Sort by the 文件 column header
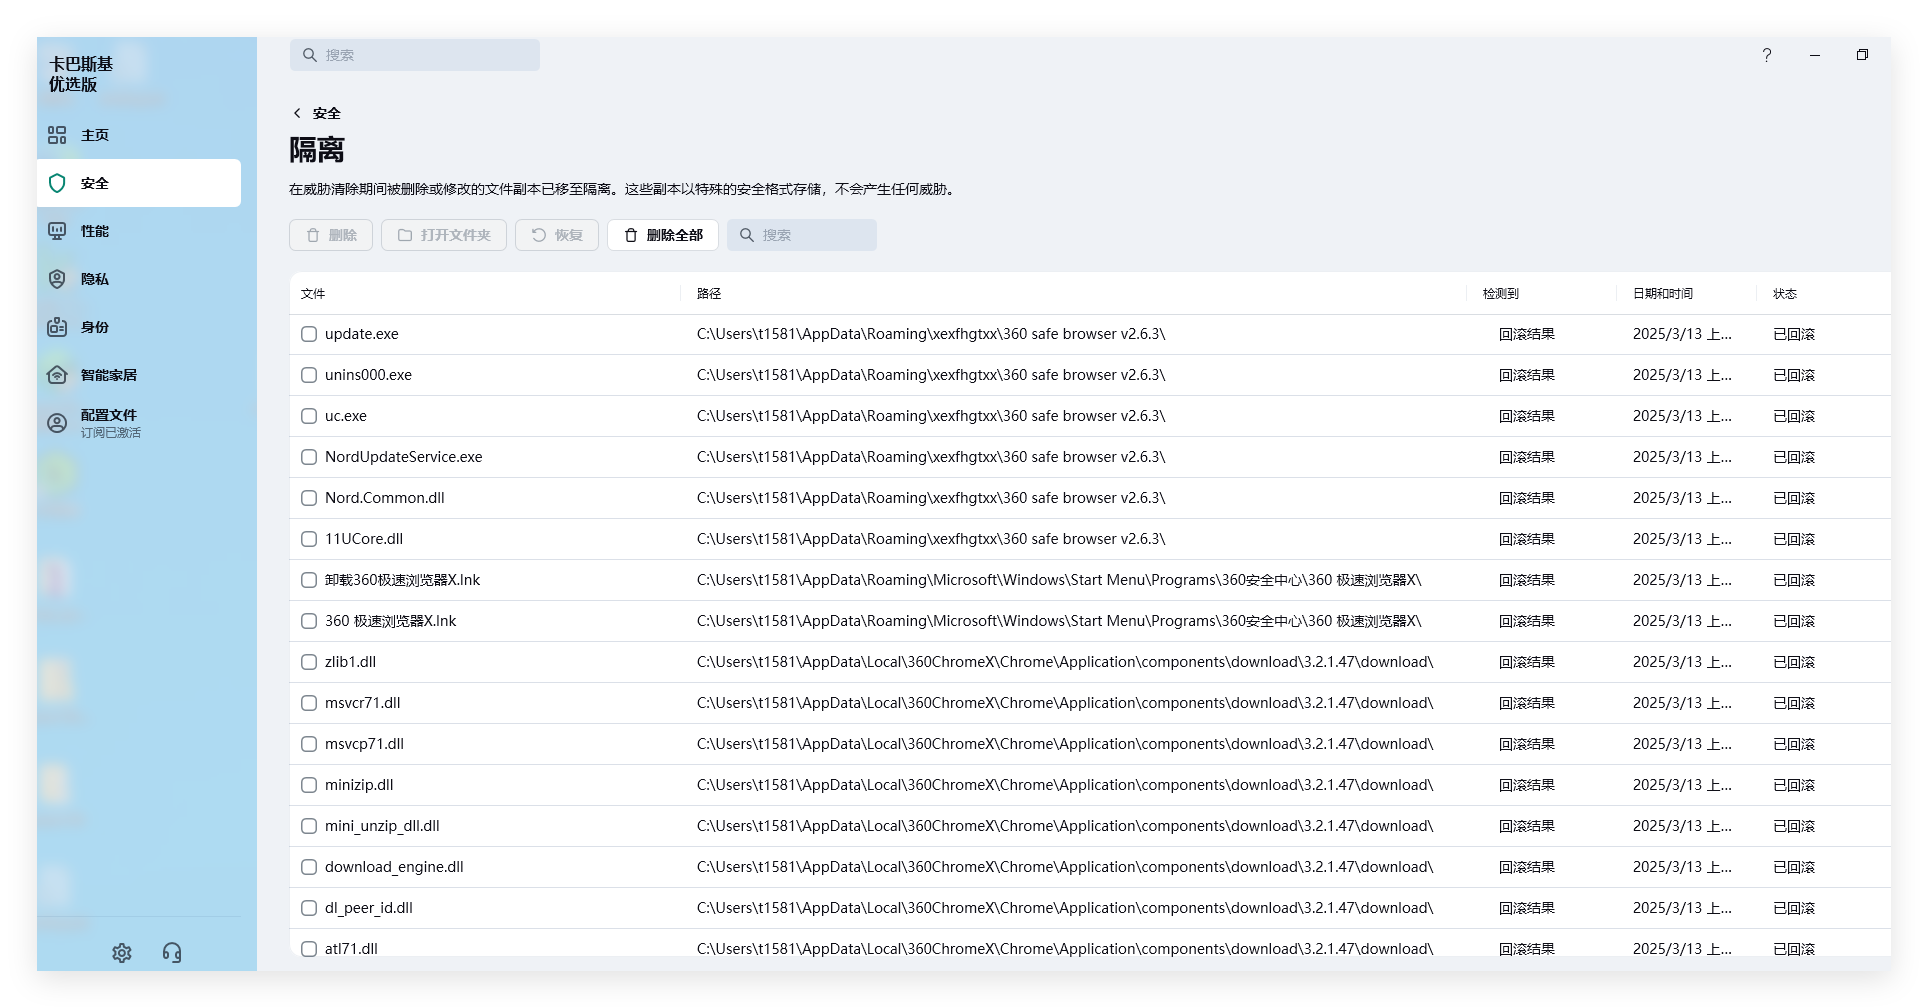Viewport: 1928px width, 1008px height. tap(313, 294)
